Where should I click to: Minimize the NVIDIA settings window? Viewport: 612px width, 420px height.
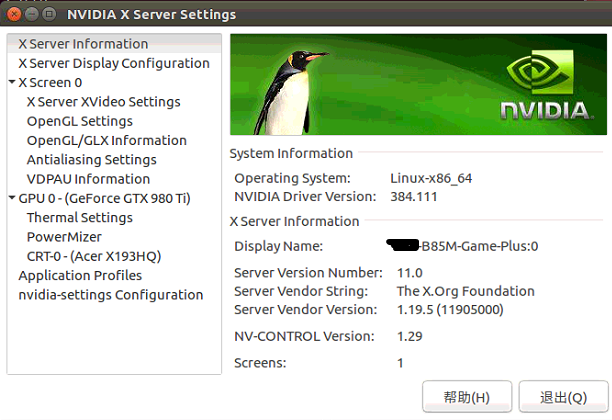[32, 14]
